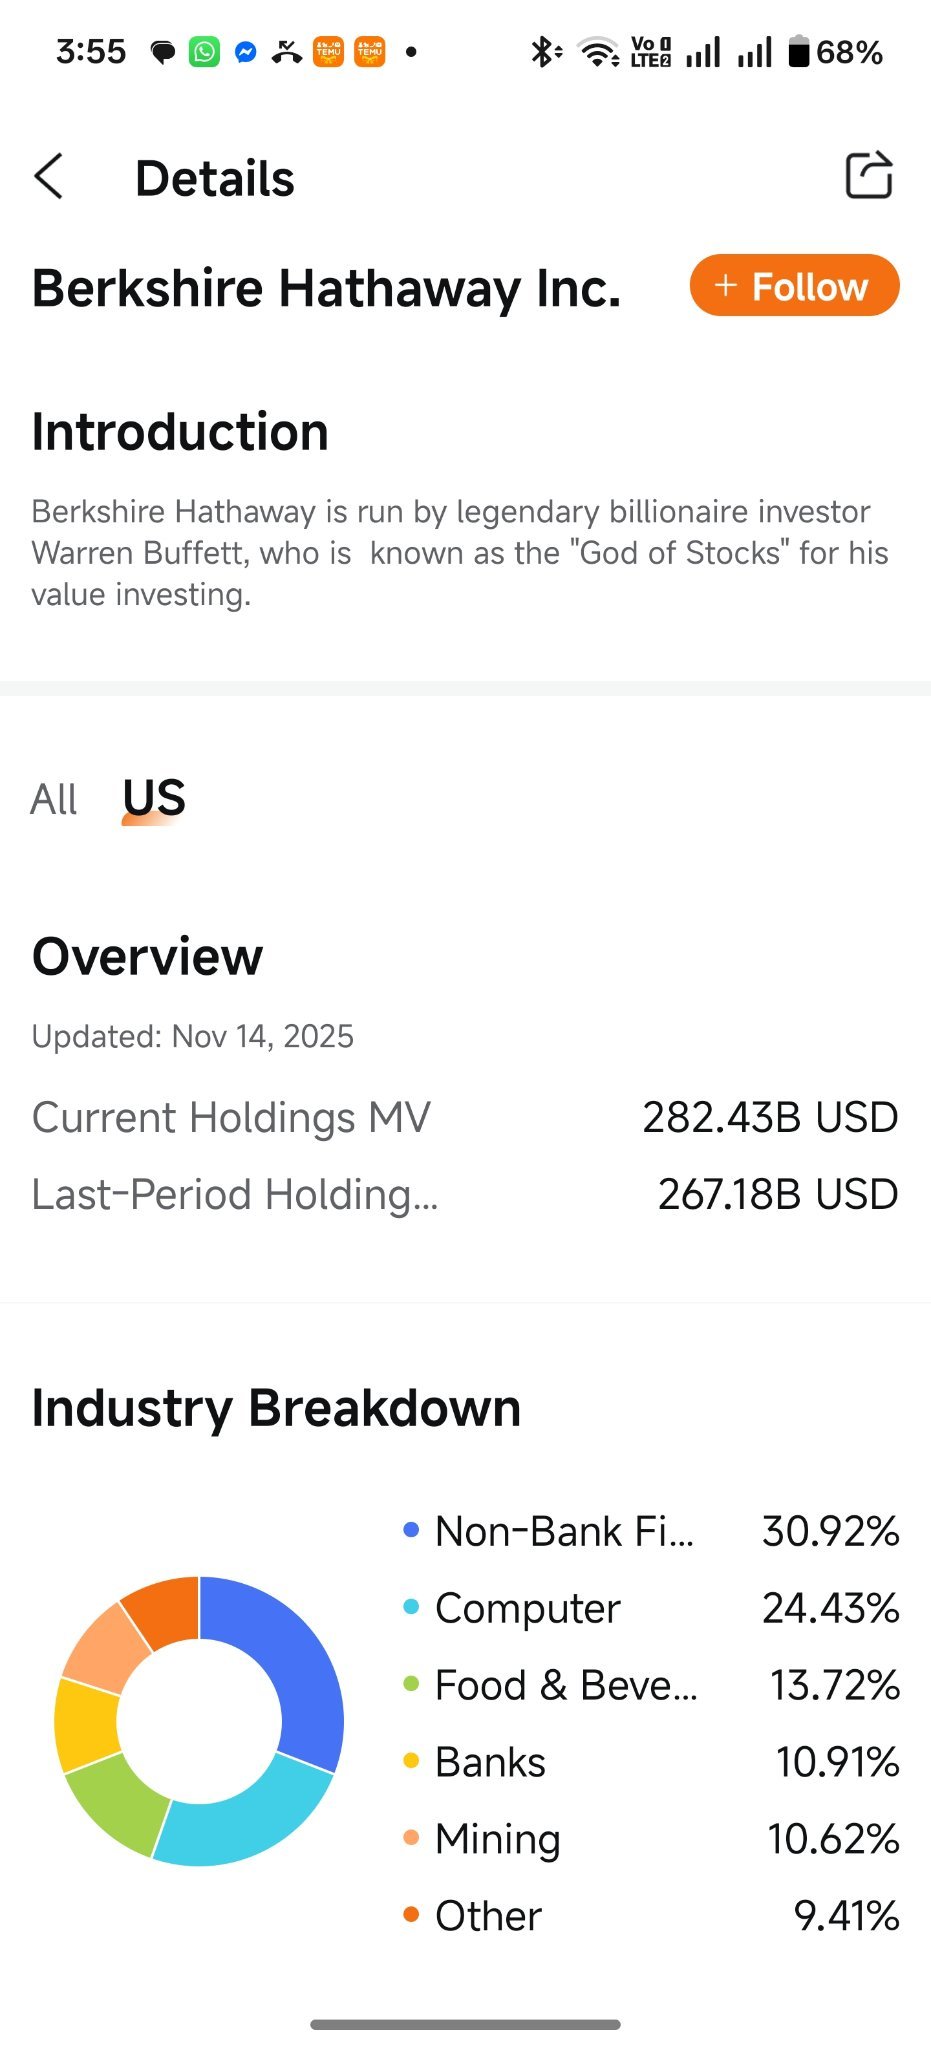The width and height of the screenshot is (931, 2048).
Task: Tap the Bluetooth status icon
Action: coord(545,52)
